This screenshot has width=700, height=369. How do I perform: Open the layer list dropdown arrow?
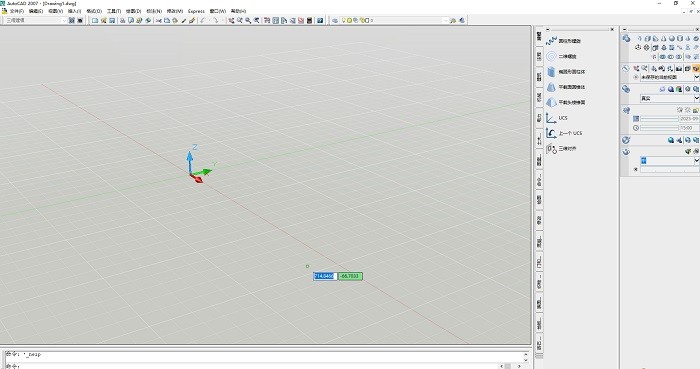point(445,20)
